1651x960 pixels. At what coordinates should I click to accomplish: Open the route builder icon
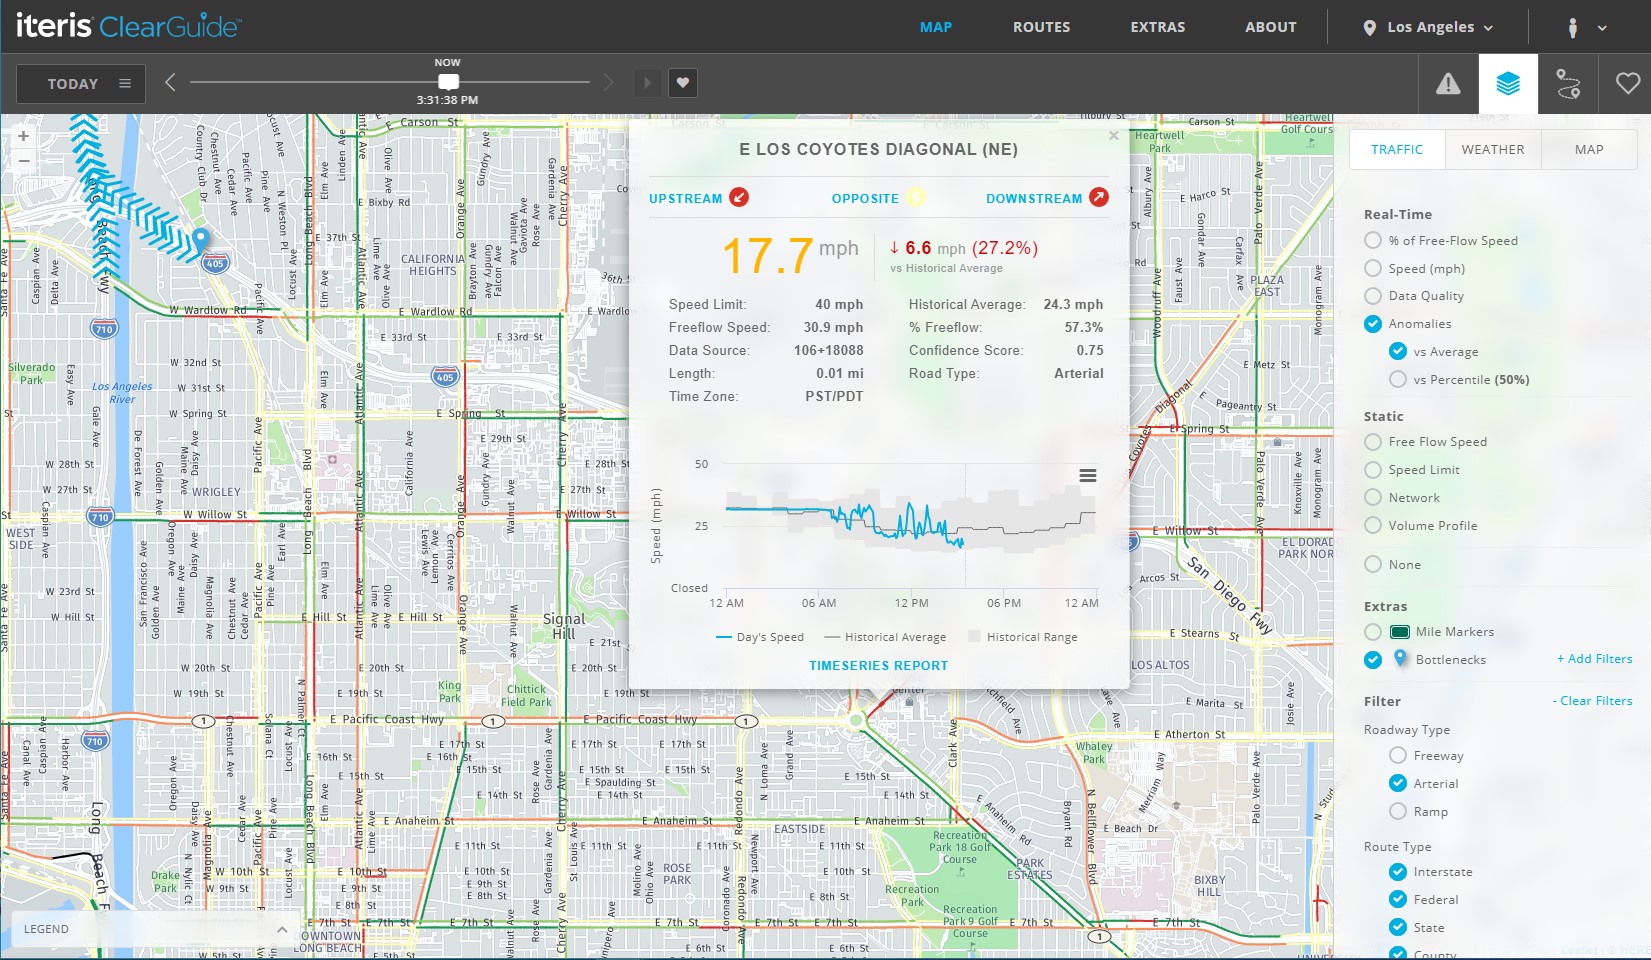pyautogui.click(x=1568, y=84)
